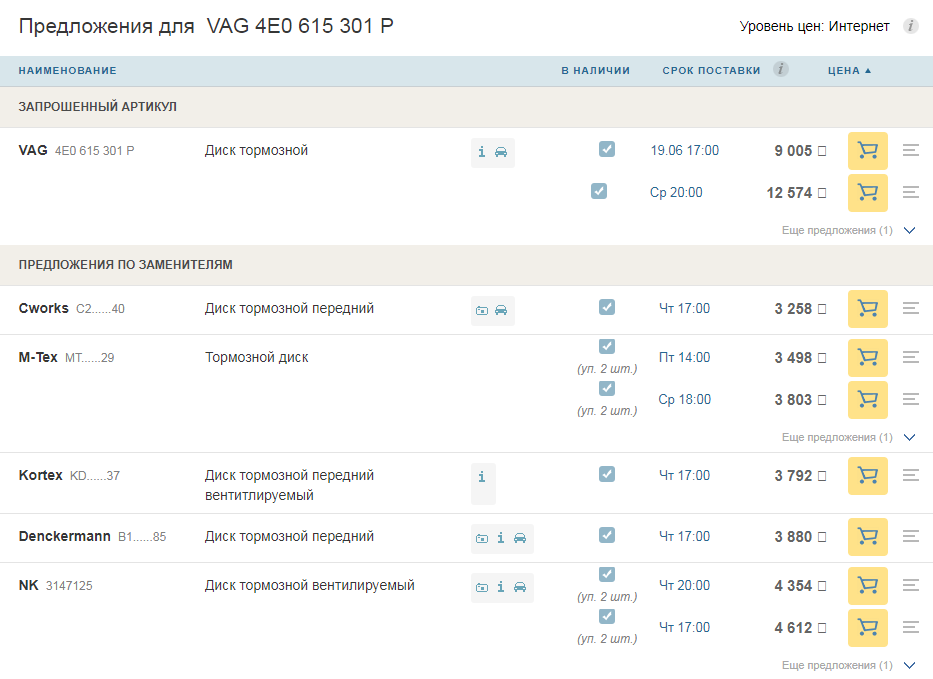This screenshot has height=679, width=933.
Task: Open the photo icon for Cworks brake disc
Action: click(x=482, y=310)
